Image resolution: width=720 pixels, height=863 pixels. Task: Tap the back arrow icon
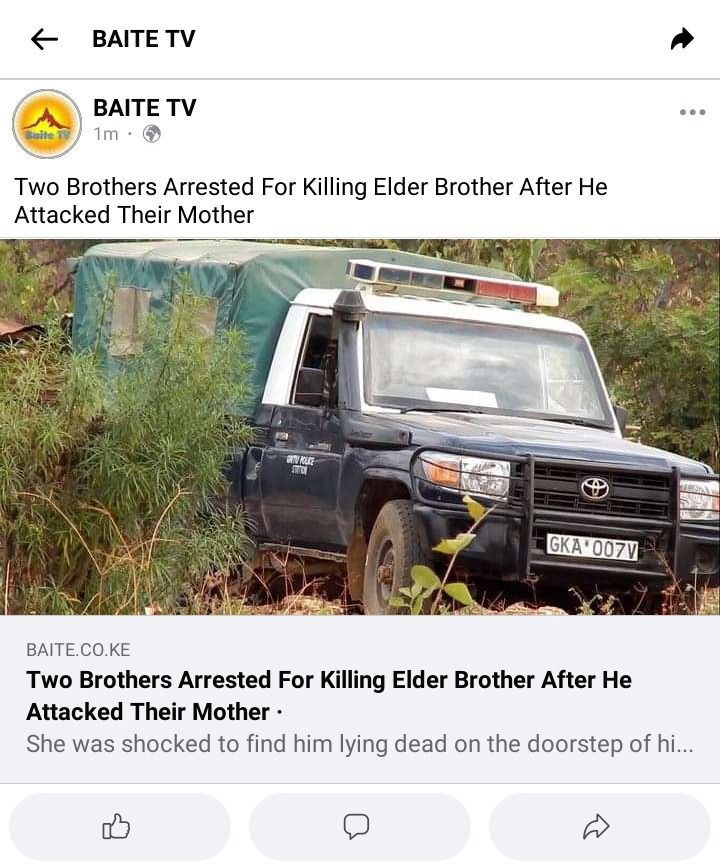coord(44,39)
